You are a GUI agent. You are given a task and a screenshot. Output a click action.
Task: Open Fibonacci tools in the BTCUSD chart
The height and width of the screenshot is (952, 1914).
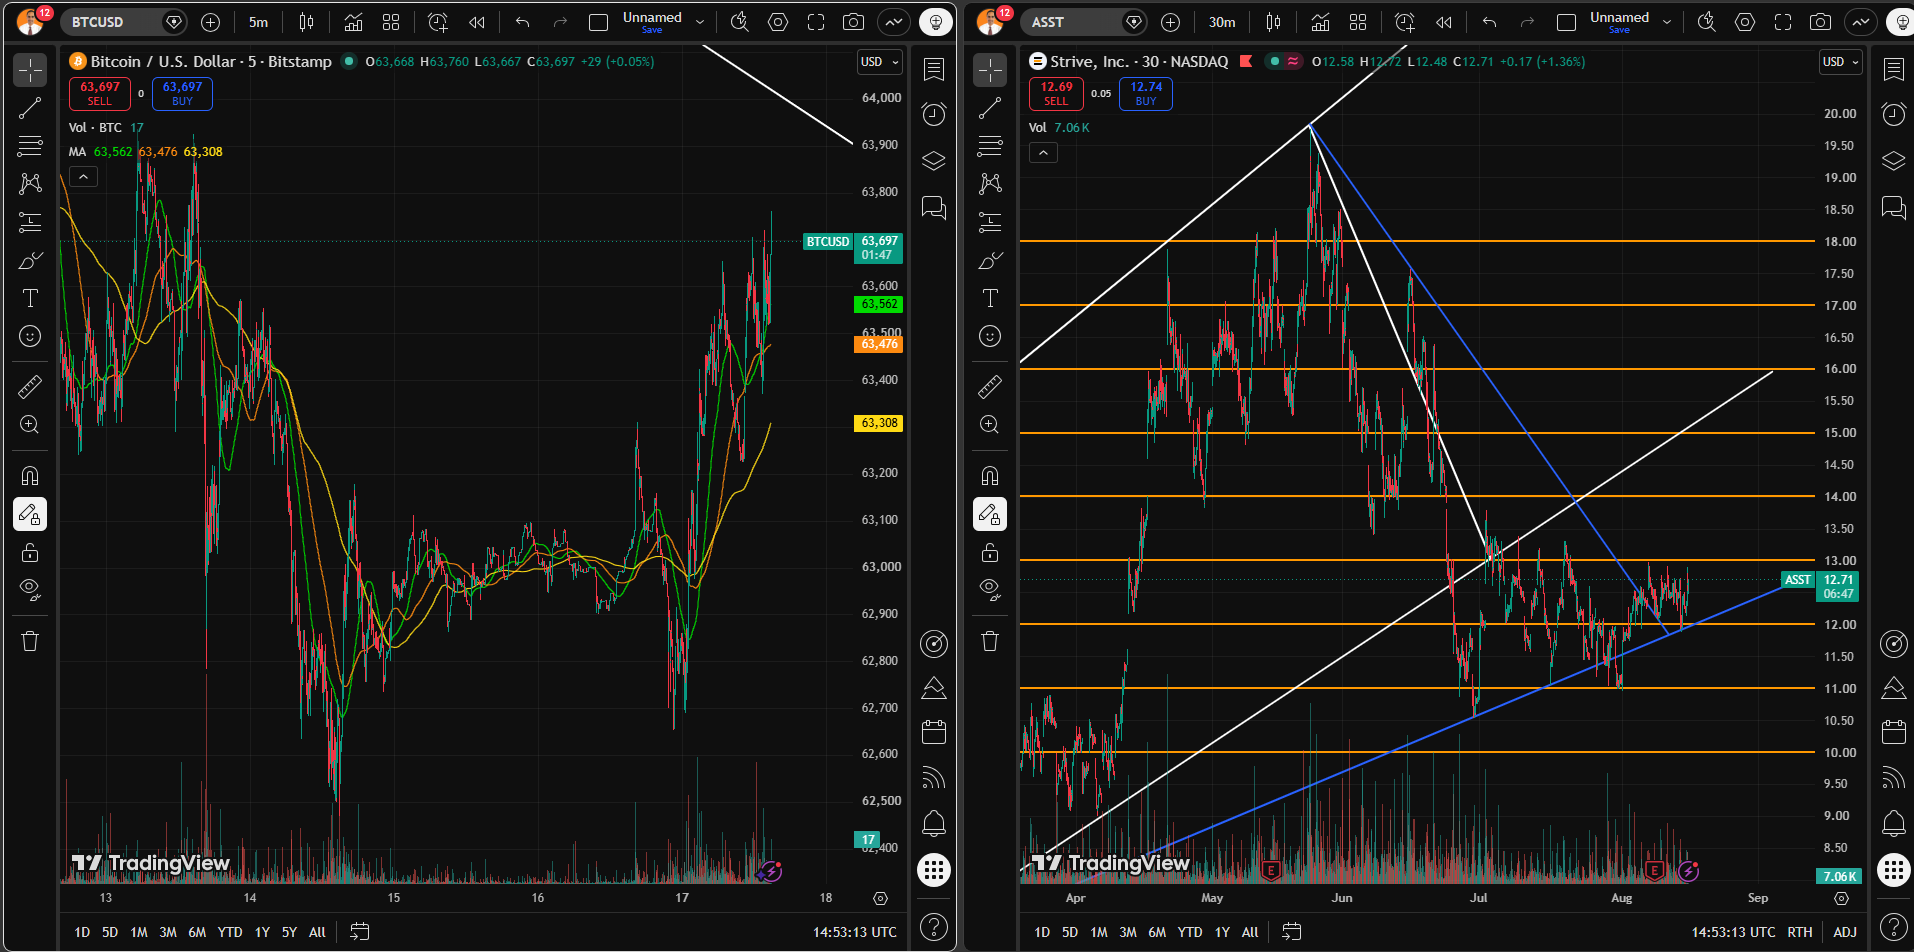pyautogui.click(x=30, y=146)
